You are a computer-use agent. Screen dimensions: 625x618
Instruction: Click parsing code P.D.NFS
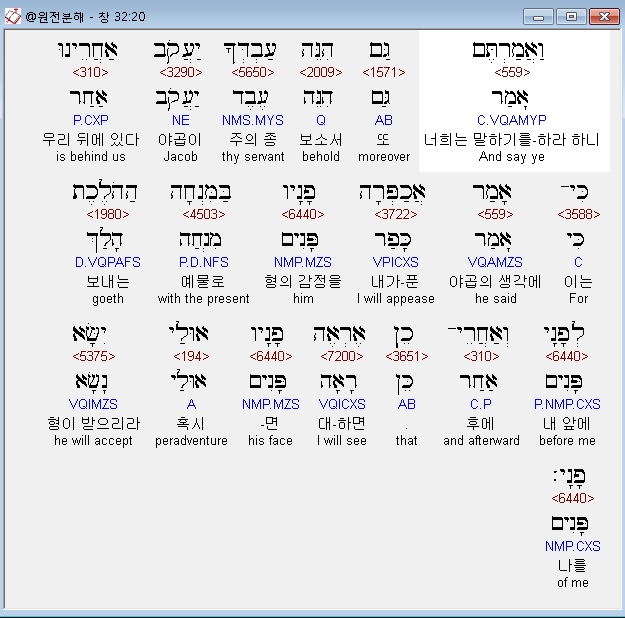click(x=204, y=262)
